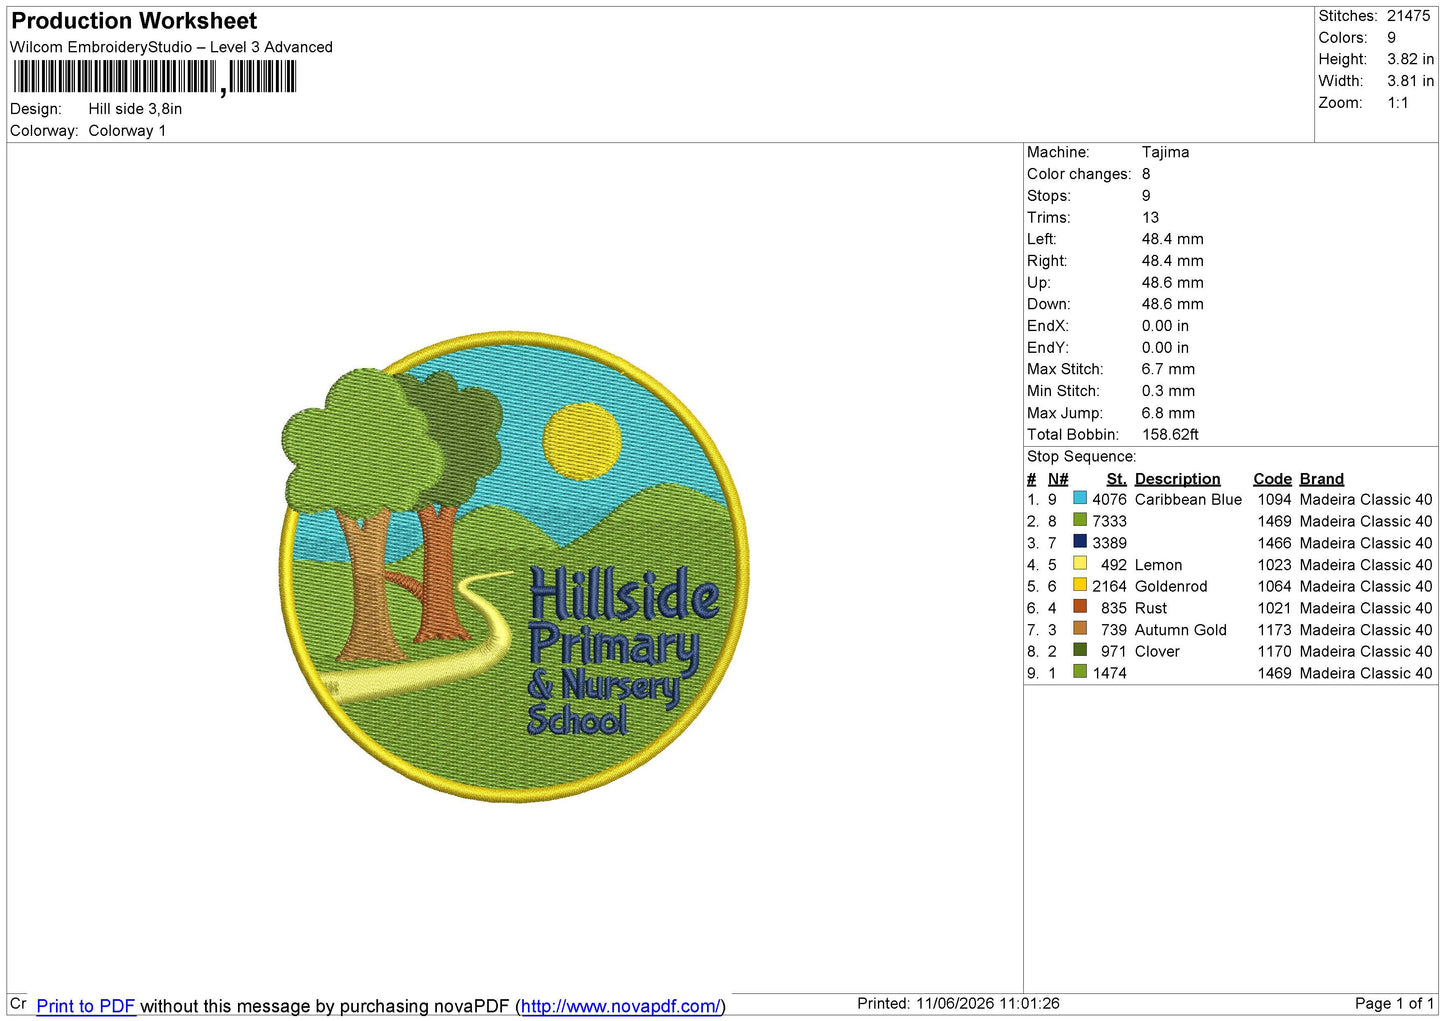Screen dimensions: 1445x1021
Task: Click the Down label
Action: click(1048, 304)
